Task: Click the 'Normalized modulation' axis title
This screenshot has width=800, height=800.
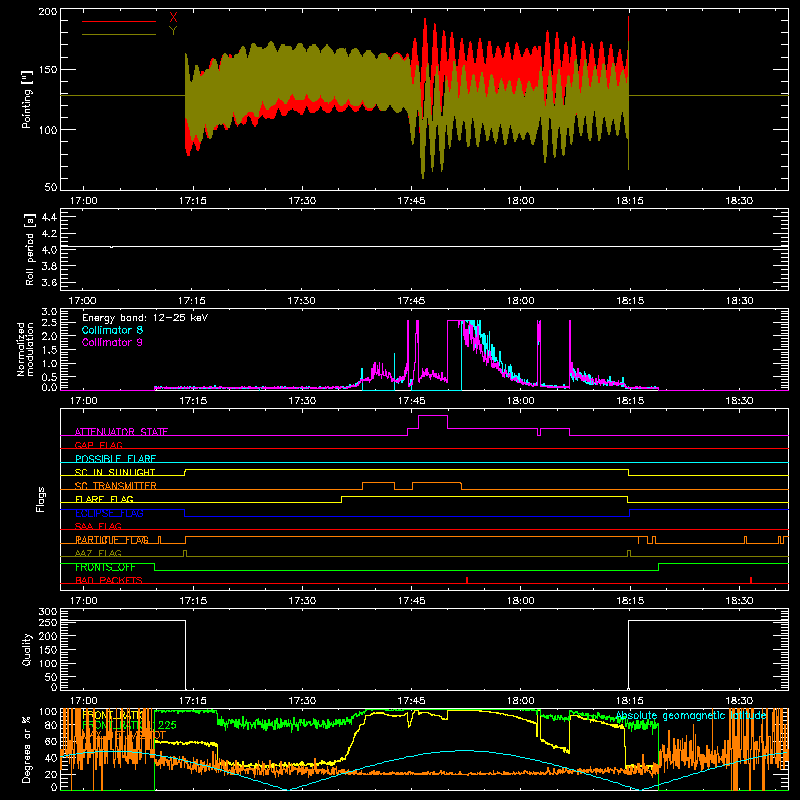Action: click(25, 349)
